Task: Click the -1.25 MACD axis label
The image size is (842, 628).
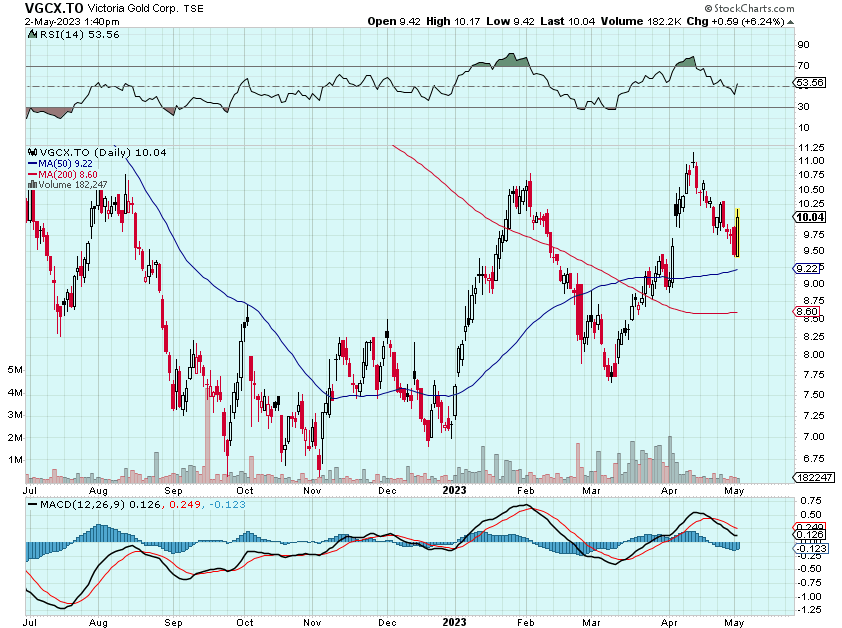Action: [809, 610]
